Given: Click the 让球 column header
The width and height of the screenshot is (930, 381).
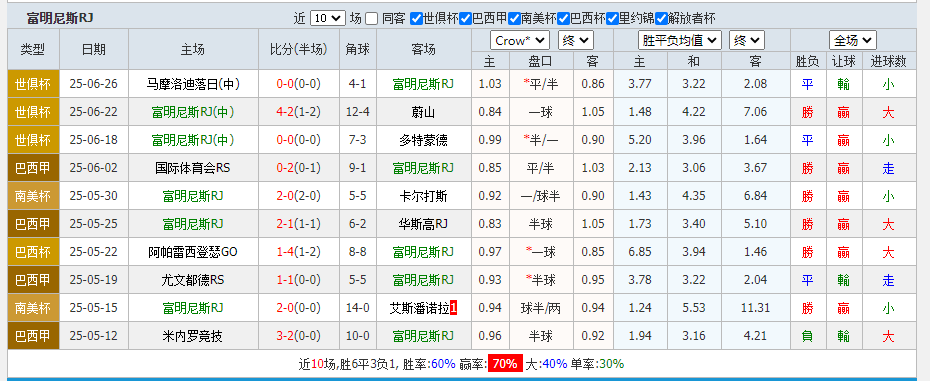Looking at the screenshot, I should pos(843,61).
